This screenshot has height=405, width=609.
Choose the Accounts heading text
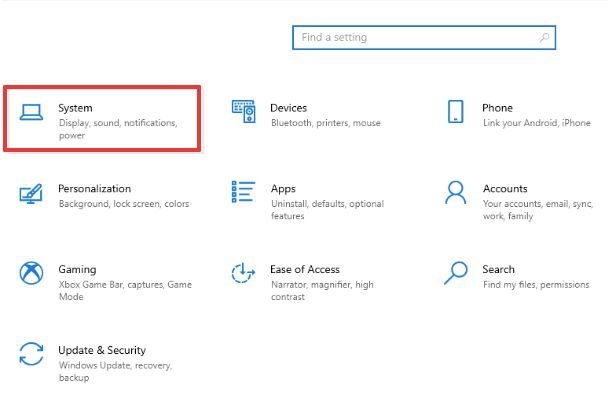(505, 188)
